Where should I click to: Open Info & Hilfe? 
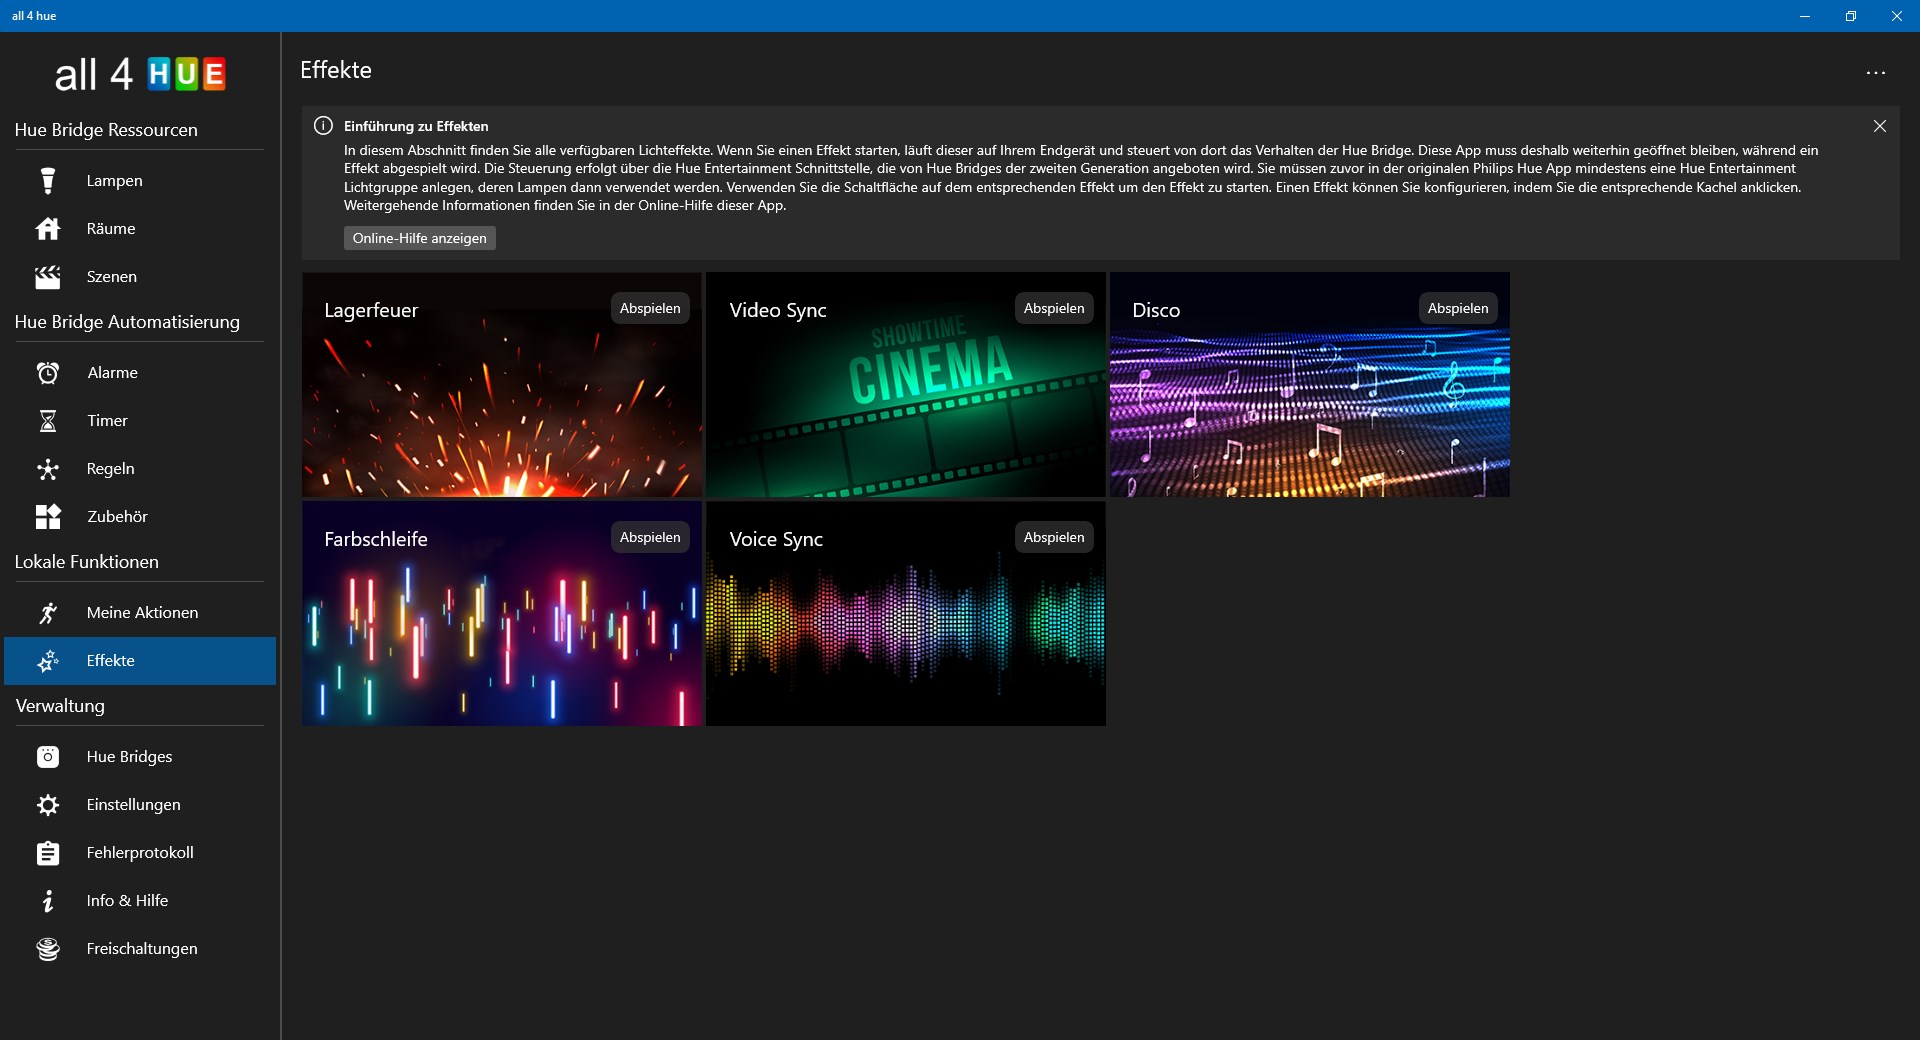(140, 901)
